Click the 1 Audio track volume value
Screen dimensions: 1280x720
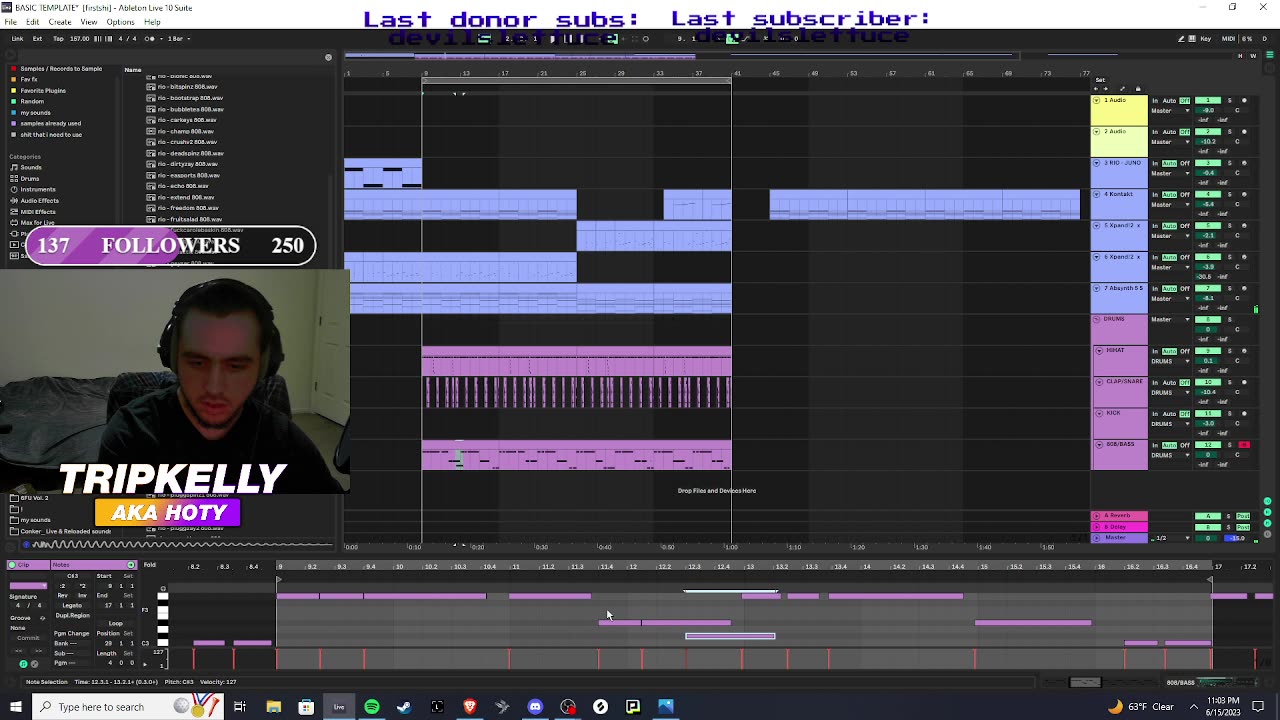pos(1208,110)
